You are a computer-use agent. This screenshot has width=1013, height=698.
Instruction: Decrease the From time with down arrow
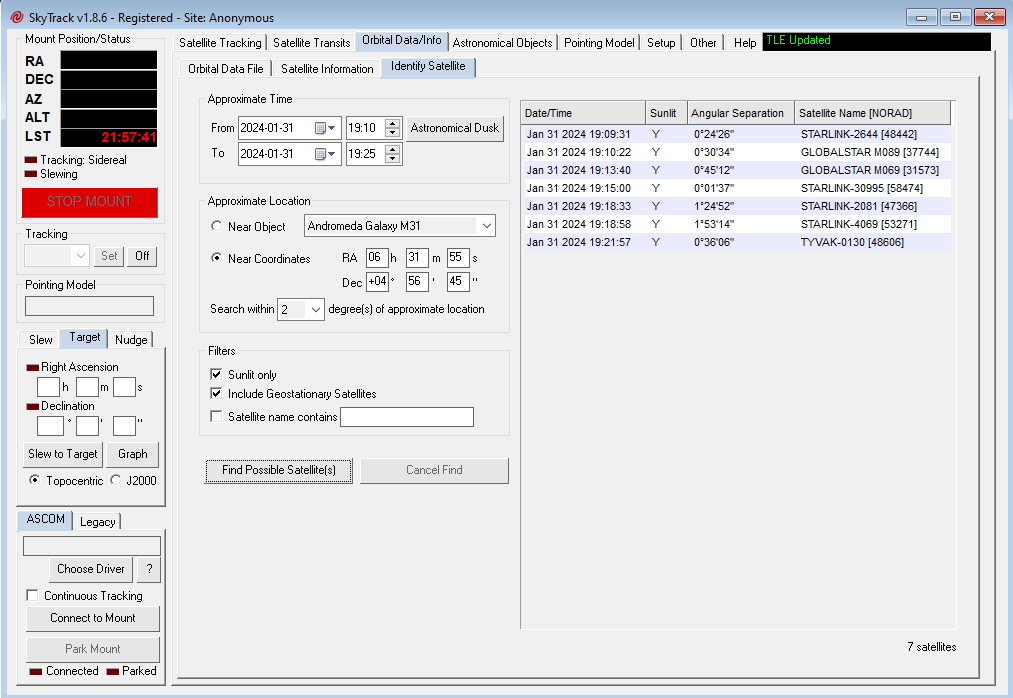tap(392, 132)
